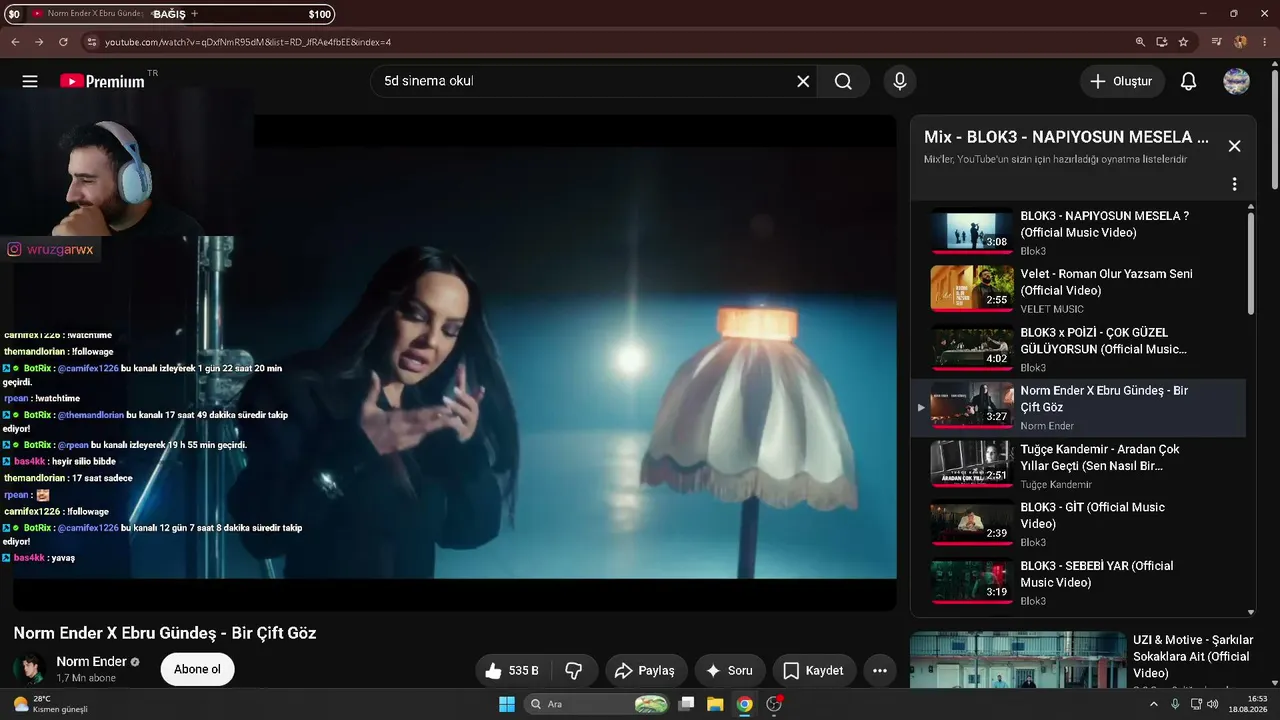This screenshot has width=1280, height=720.
Task: Open the YouTube hamburger guide menu
Action: (x=30, y=81)
